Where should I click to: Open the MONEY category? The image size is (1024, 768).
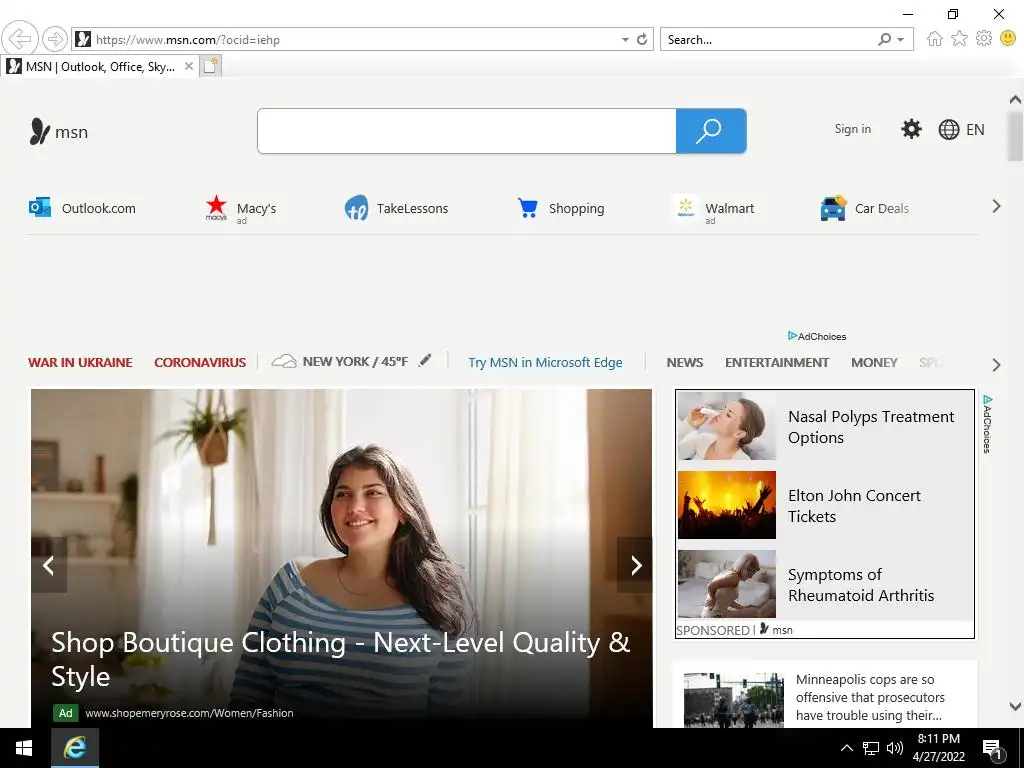point(874,362)
